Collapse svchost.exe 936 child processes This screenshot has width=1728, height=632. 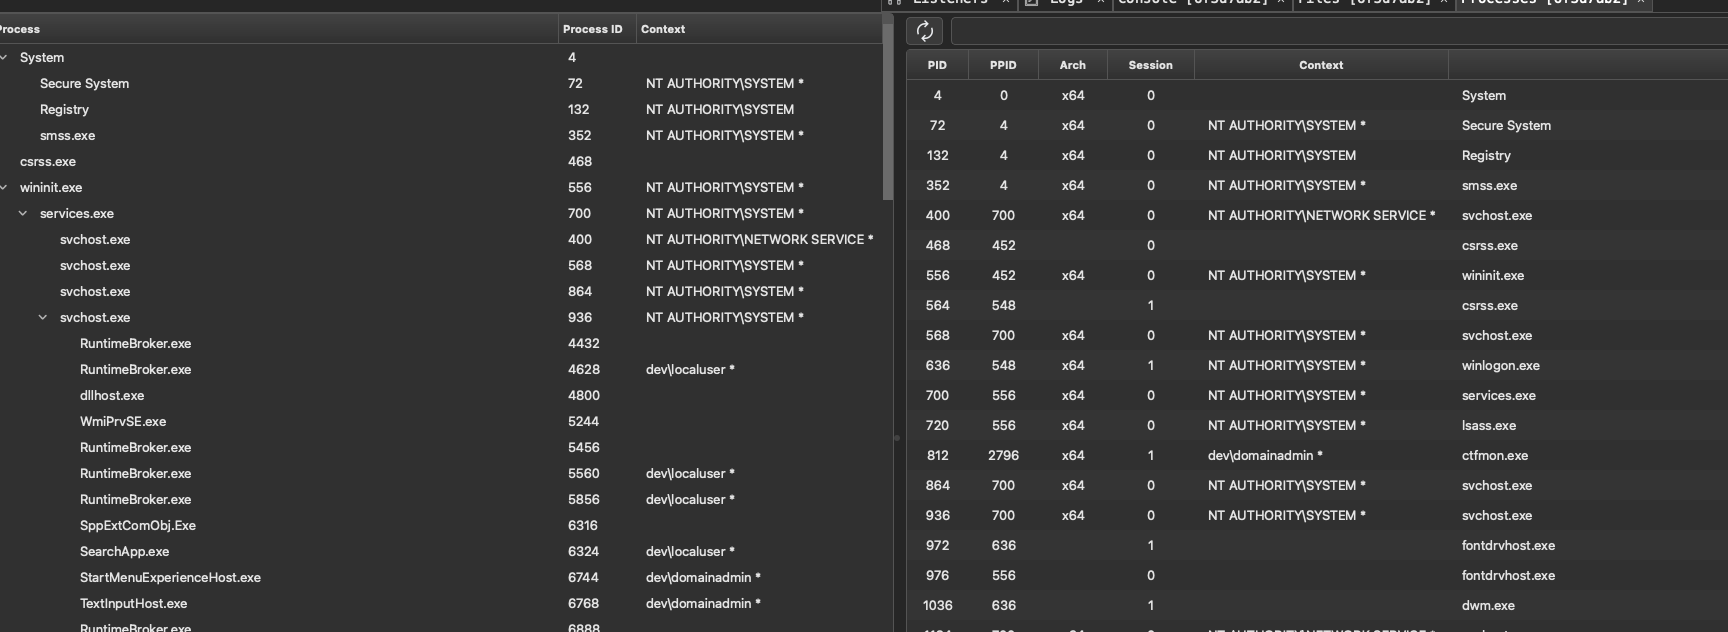[43, 318]
